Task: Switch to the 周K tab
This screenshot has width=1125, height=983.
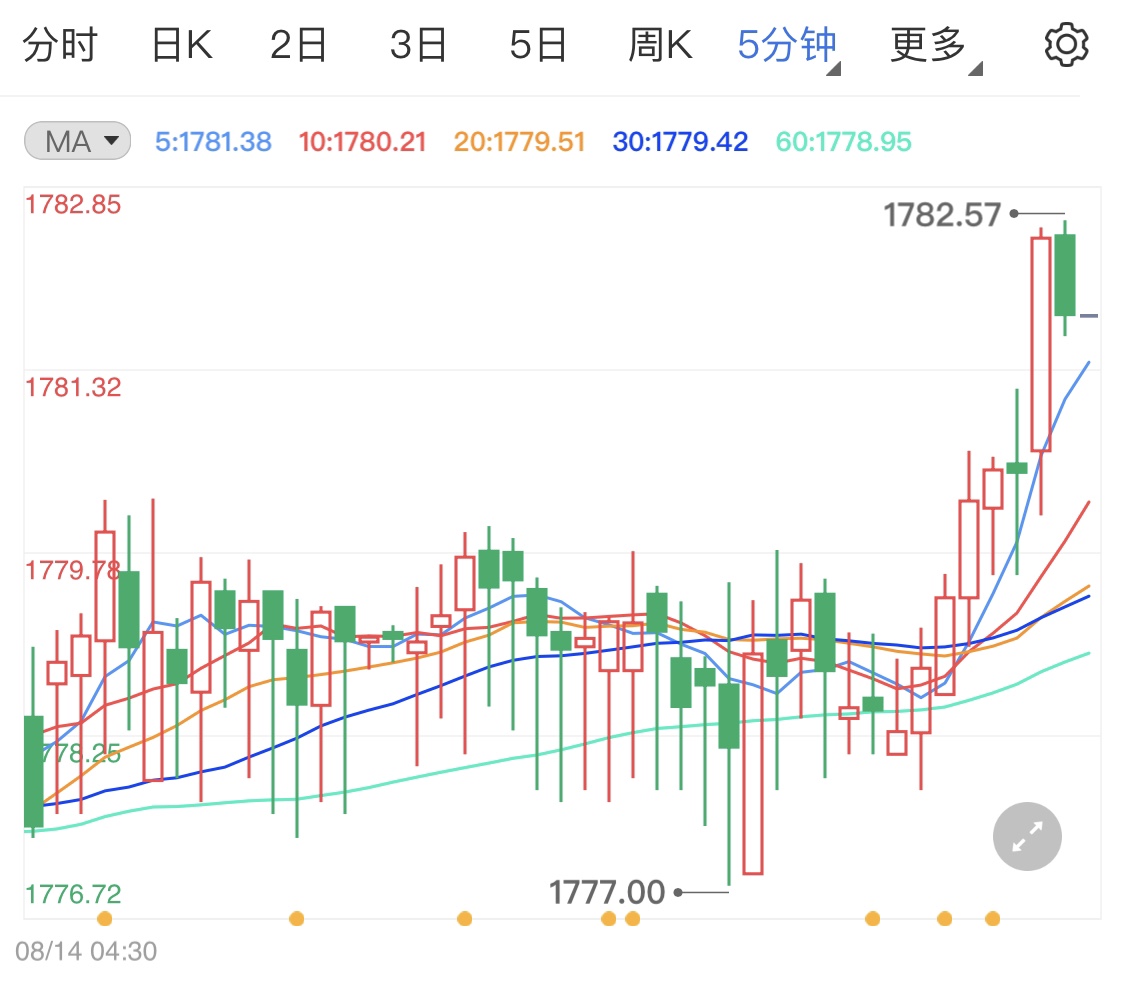Action: coord(660,44)
